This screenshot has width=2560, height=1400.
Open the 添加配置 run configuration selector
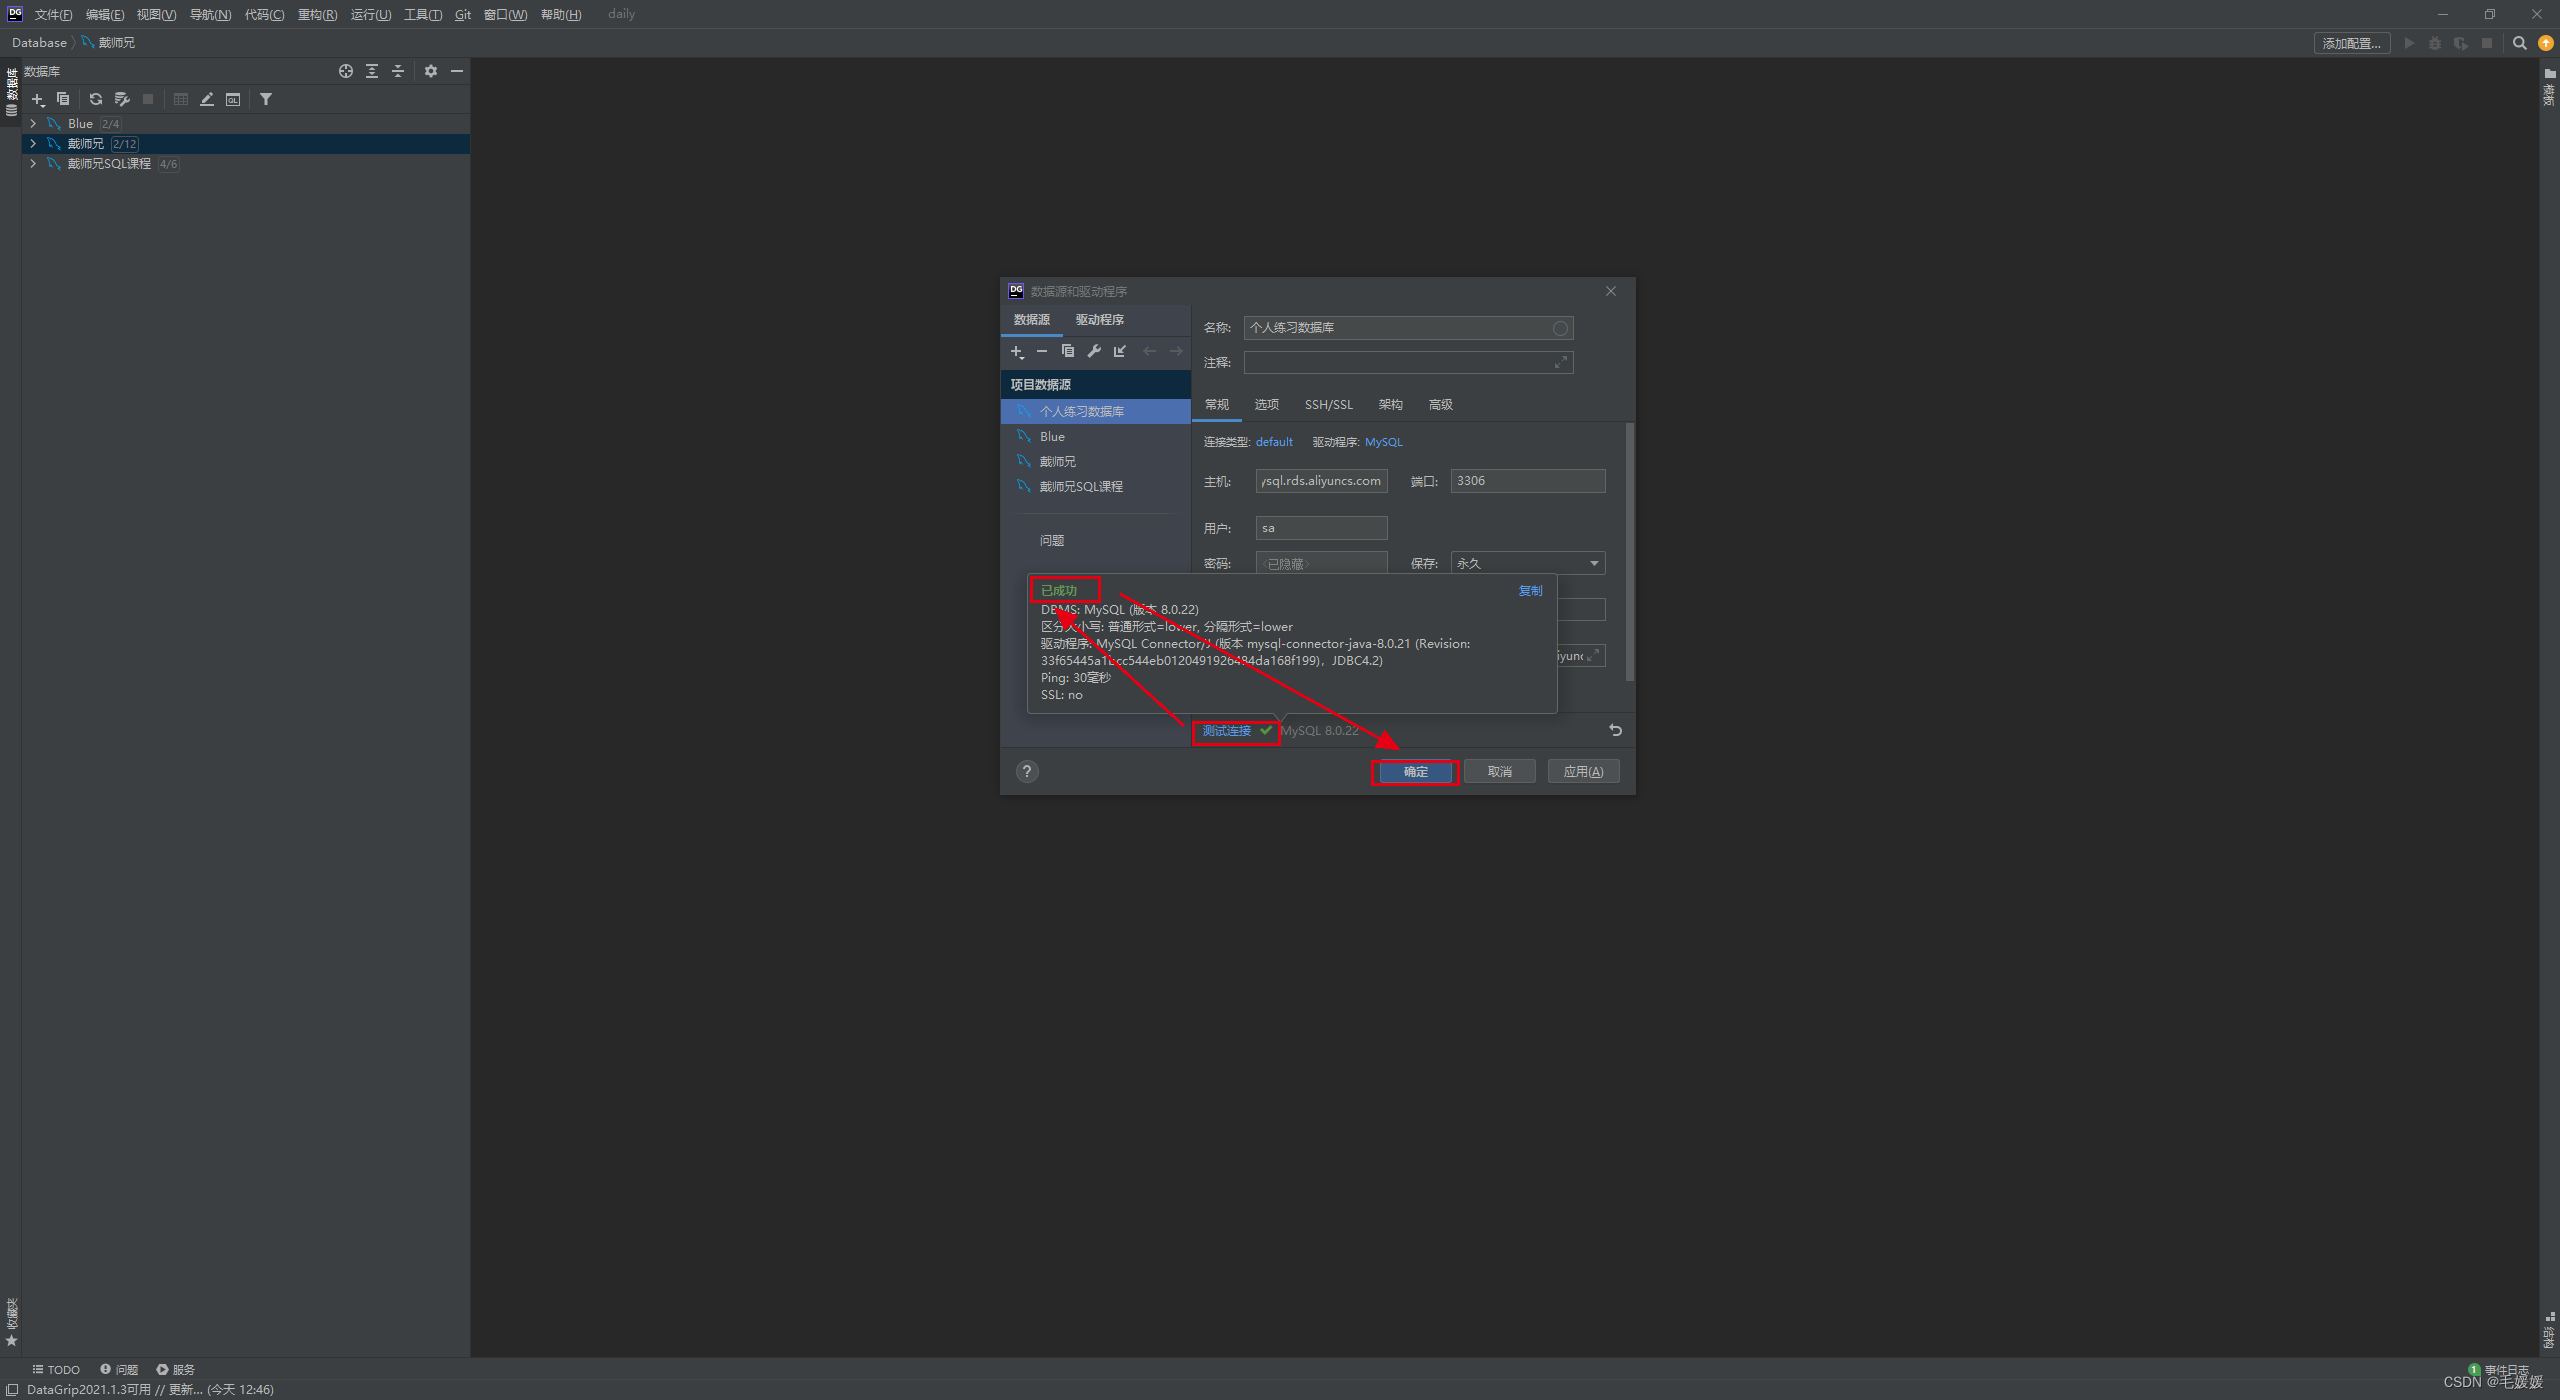coord(2351,43)
